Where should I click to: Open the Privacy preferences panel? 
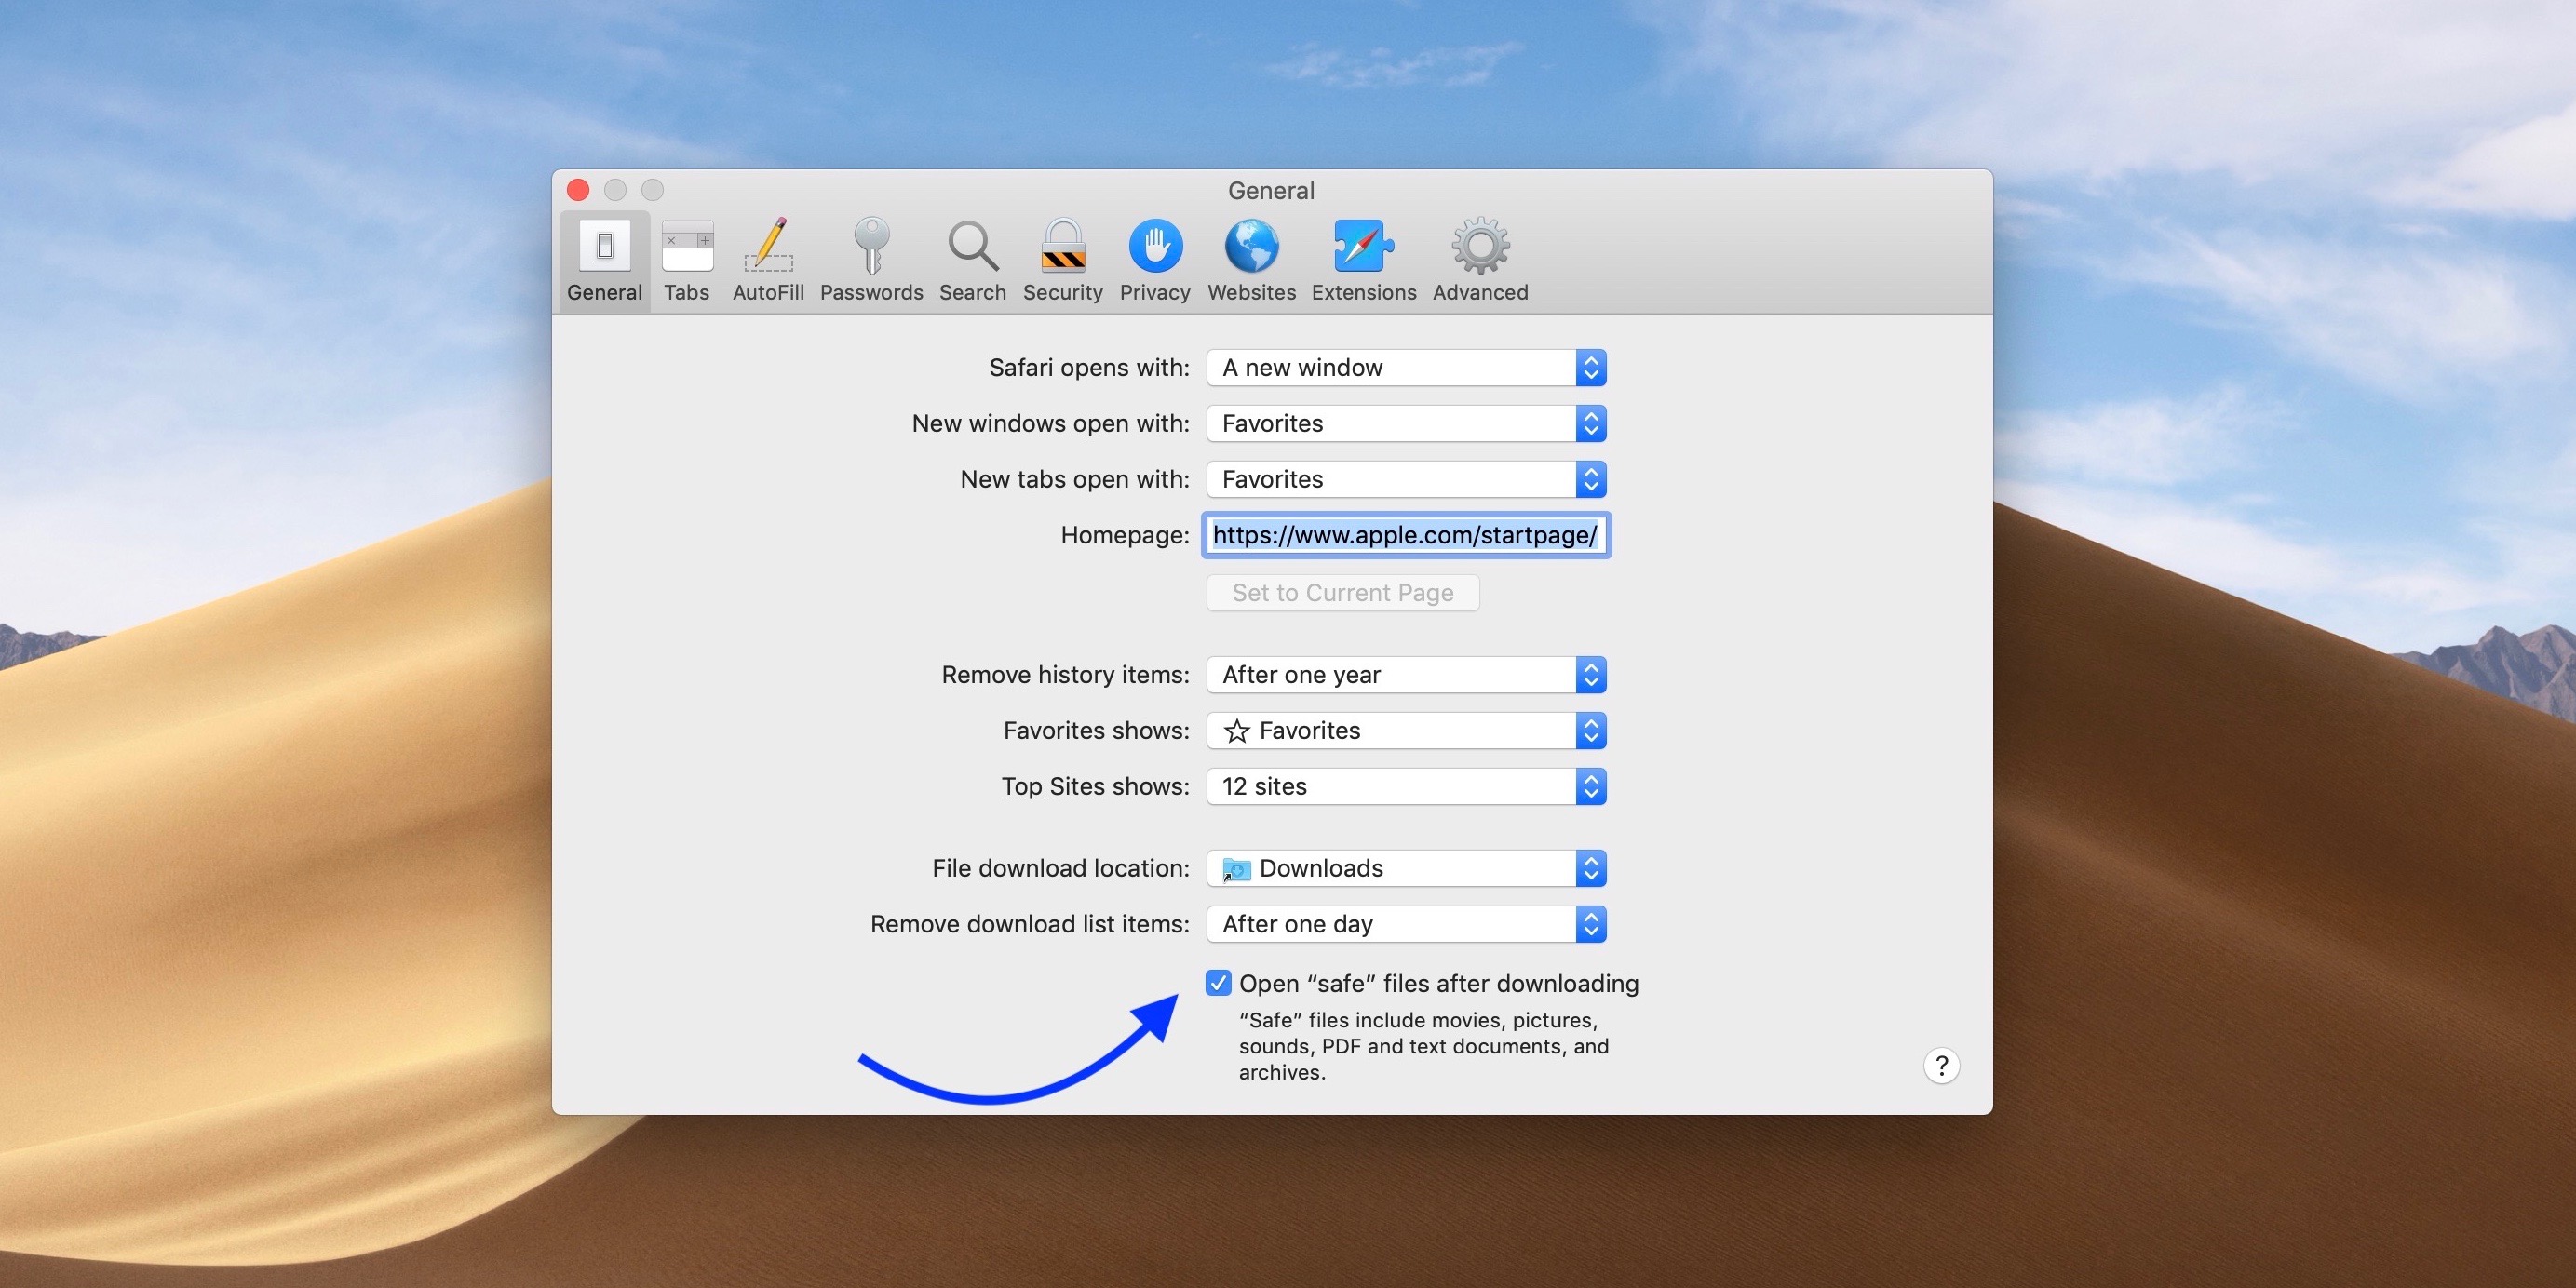(x=1155, y=260)
